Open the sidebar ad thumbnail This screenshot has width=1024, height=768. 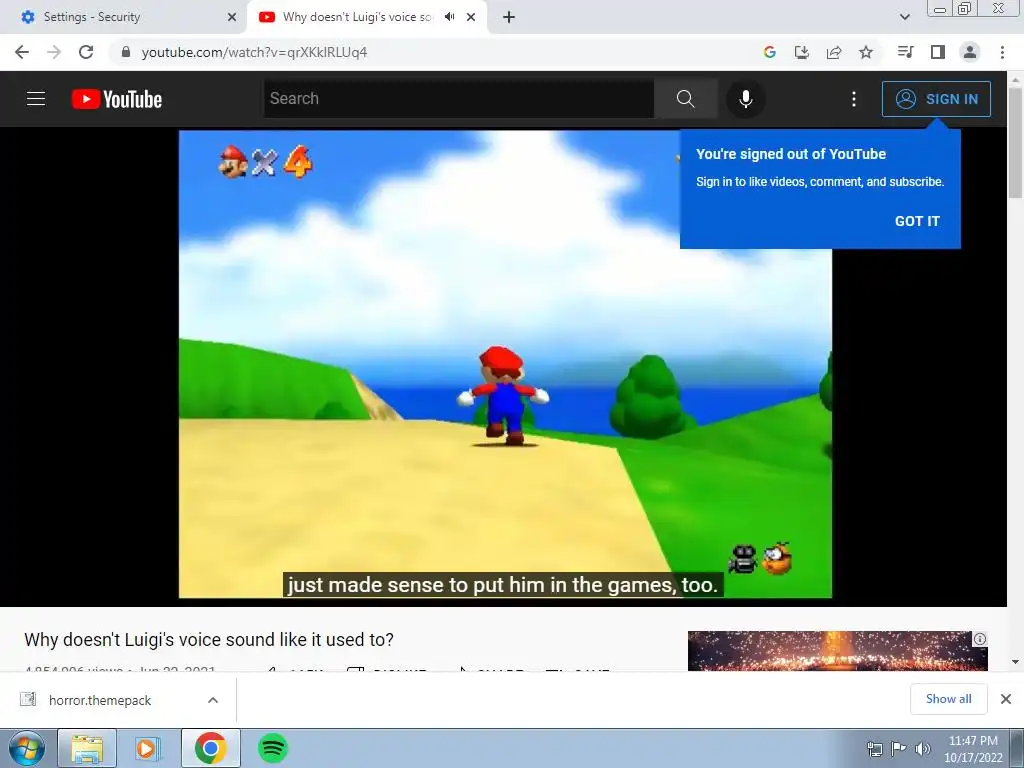(x=837, y=650)
